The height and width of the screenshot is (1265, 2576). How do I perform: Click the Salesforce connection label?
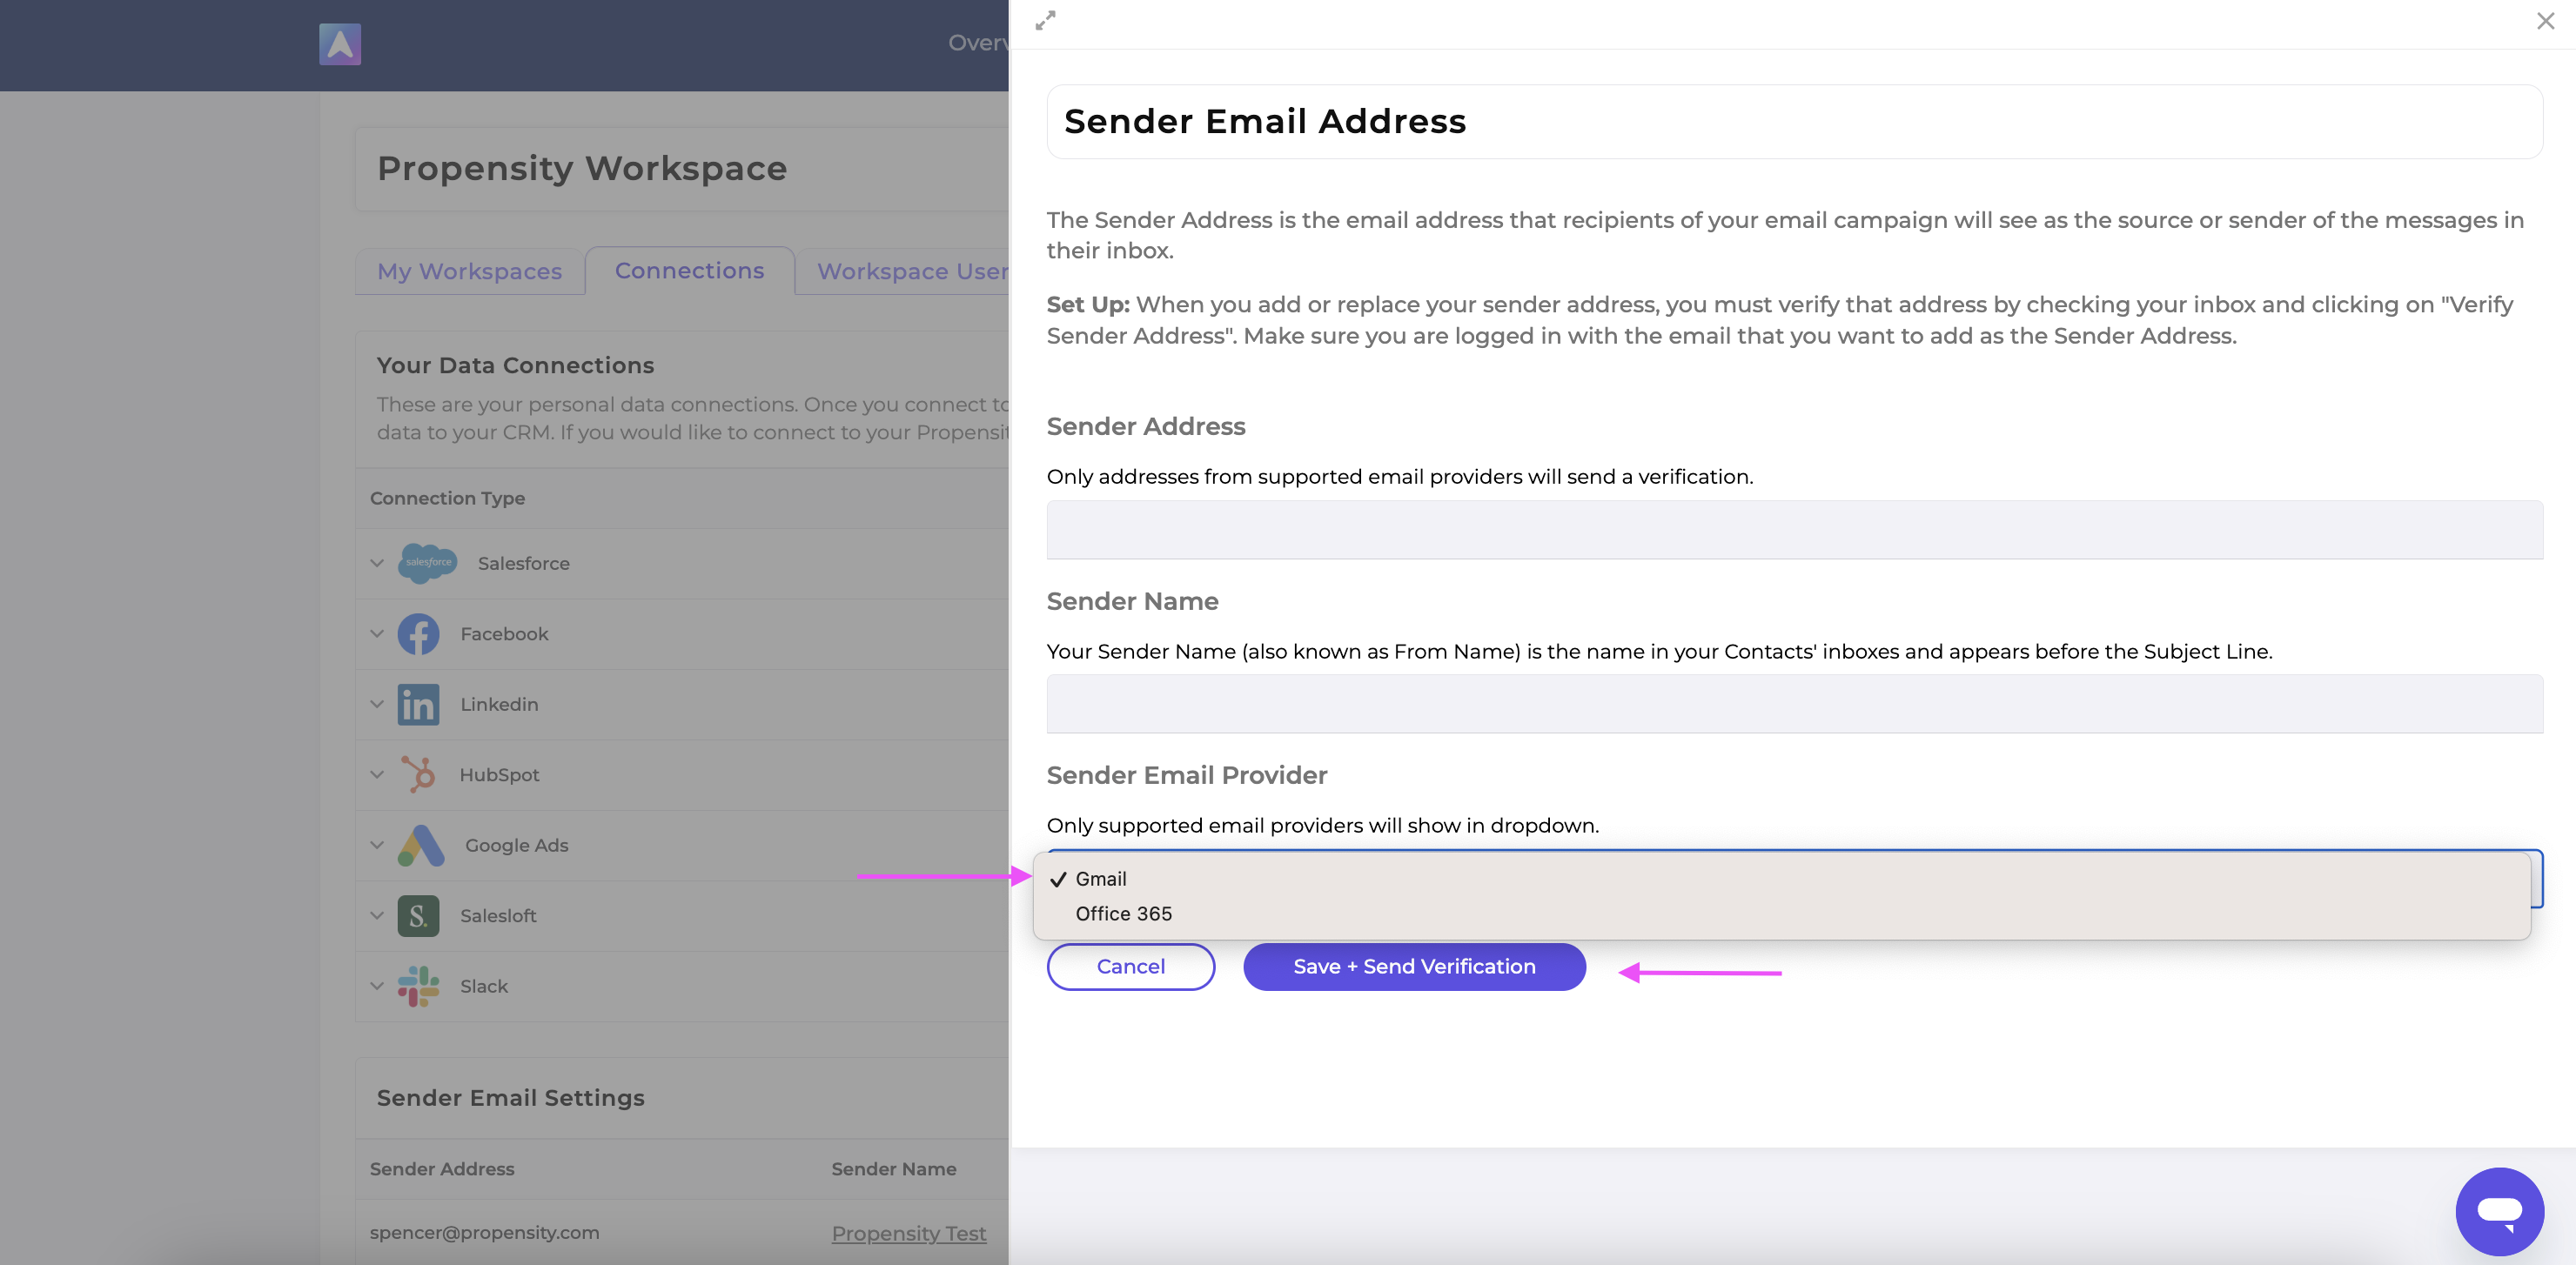[x=523, y=563]
